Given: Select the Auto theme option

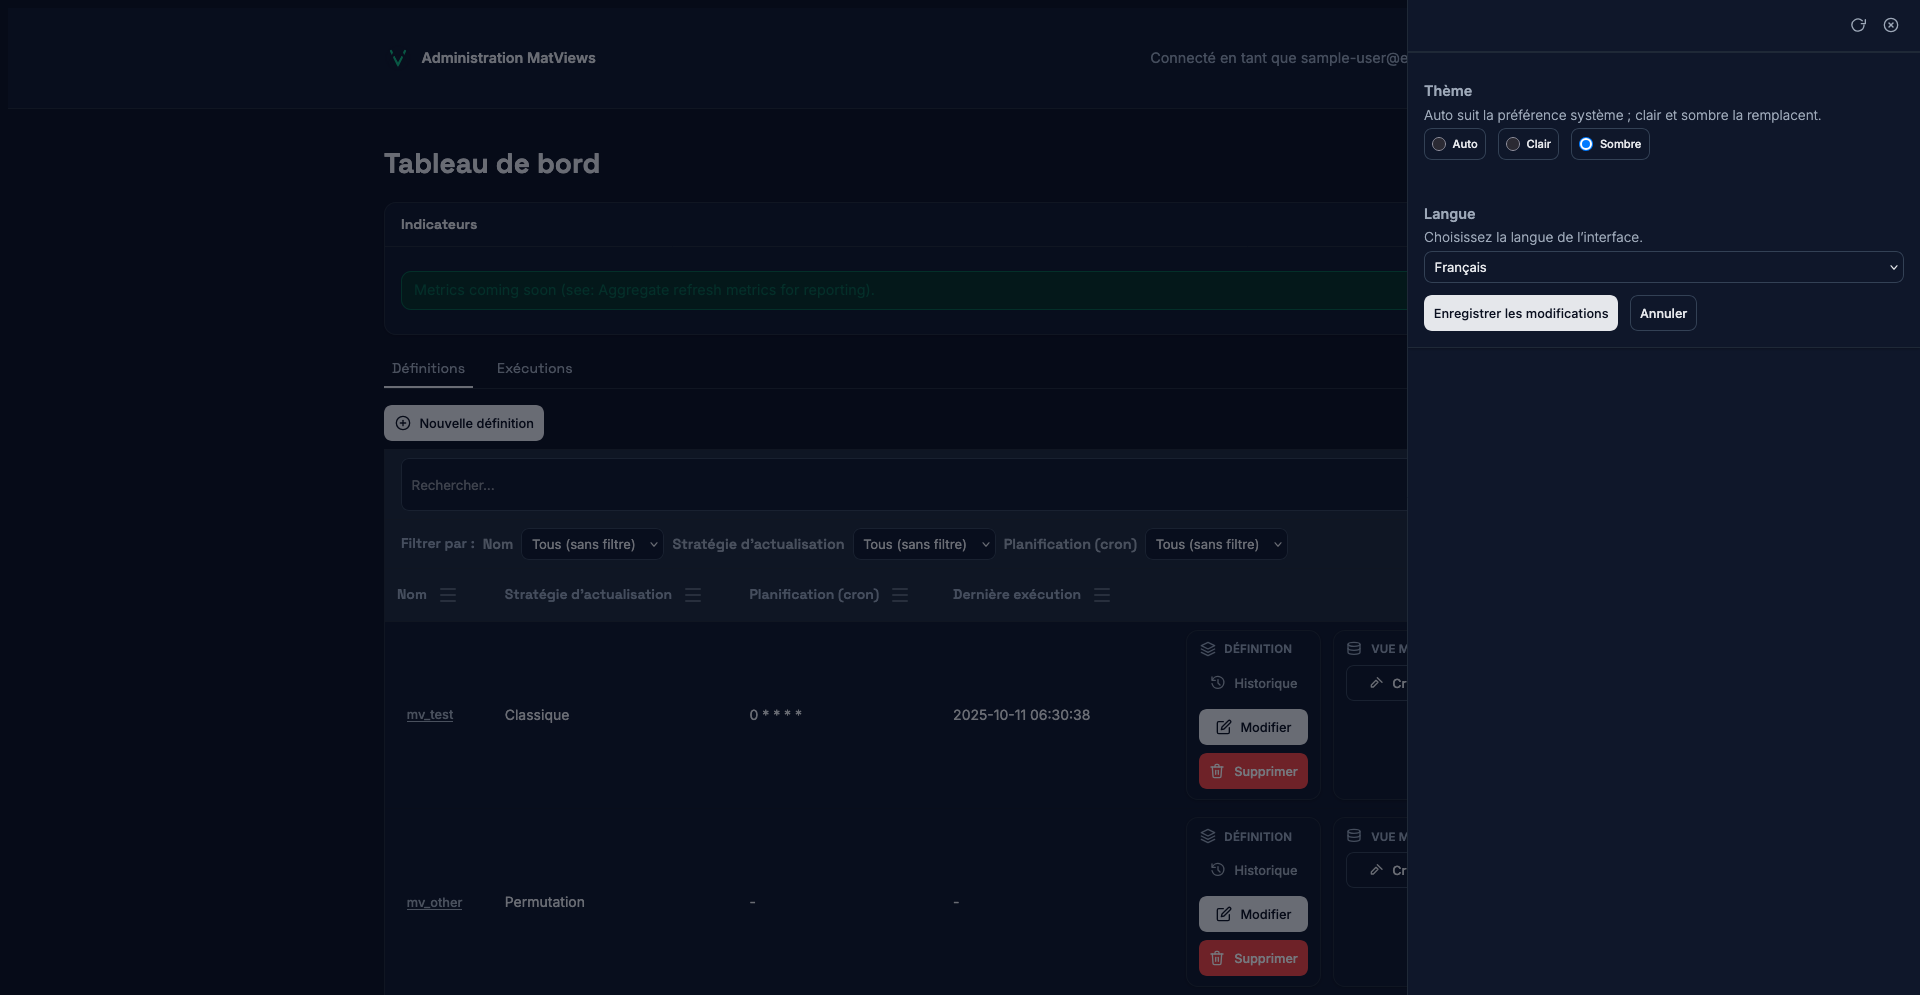Looking at the screenshot, I should [x=1454, y=144].
